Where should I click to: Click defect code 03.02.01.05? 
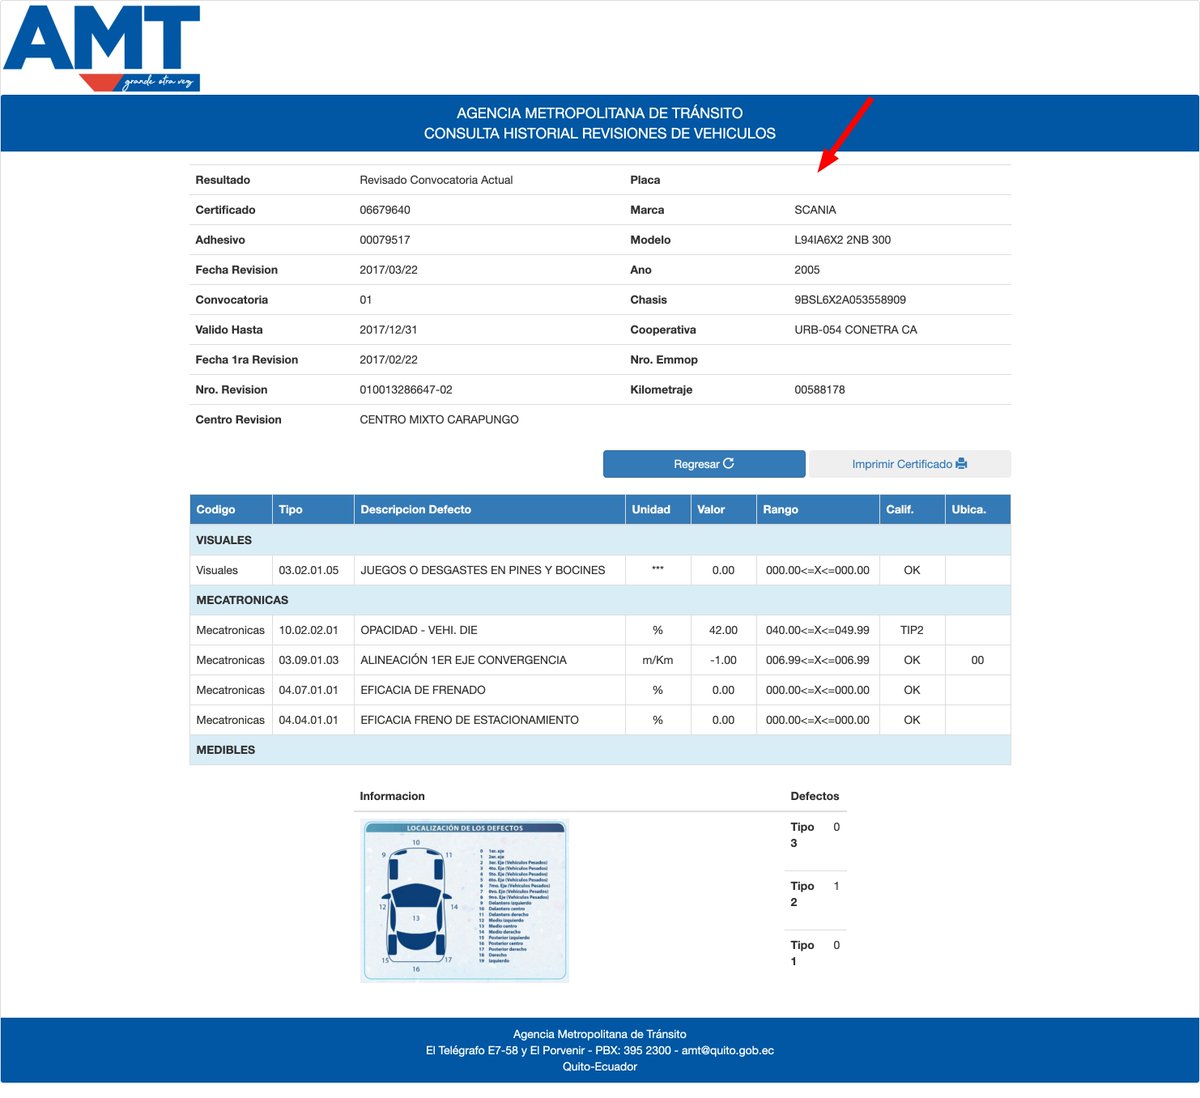pos(309,570)
